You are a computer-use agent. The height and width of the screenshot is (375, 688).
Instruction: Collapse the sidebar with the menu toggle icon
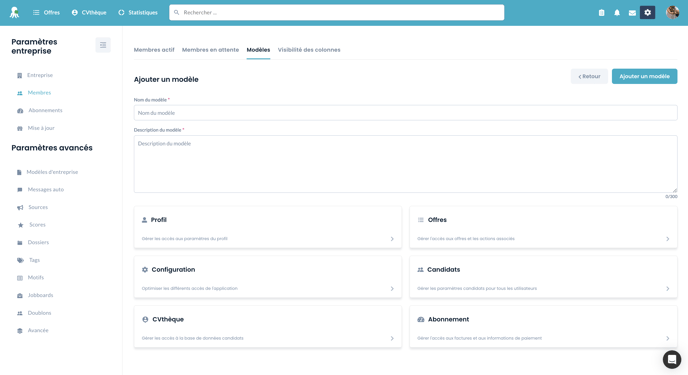(103, 45)
